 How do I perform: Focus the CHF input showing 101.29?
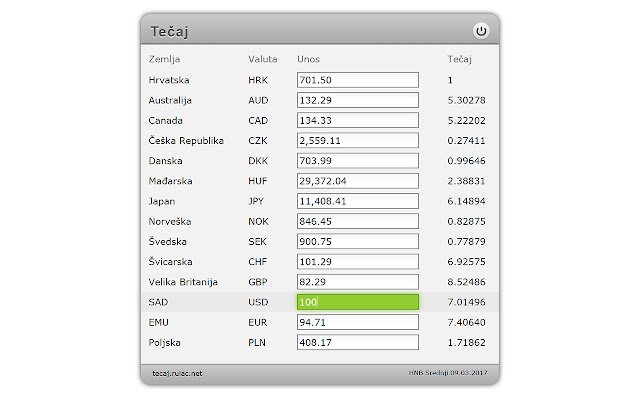pos(358,262)
